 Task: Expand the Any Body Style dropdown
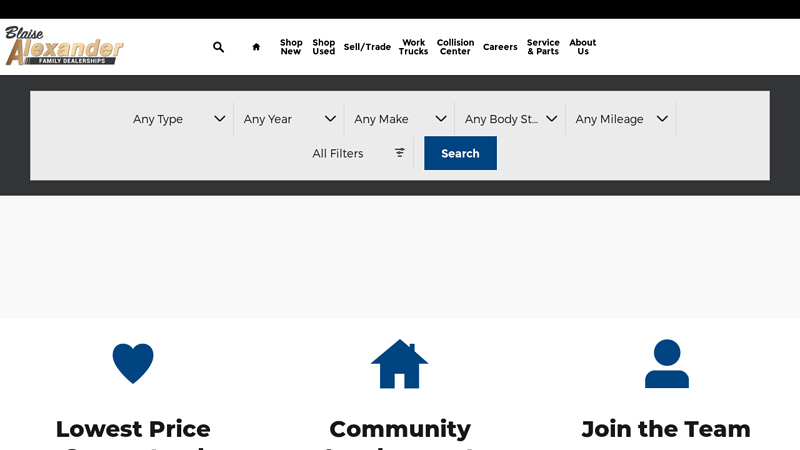click(510, 119)
